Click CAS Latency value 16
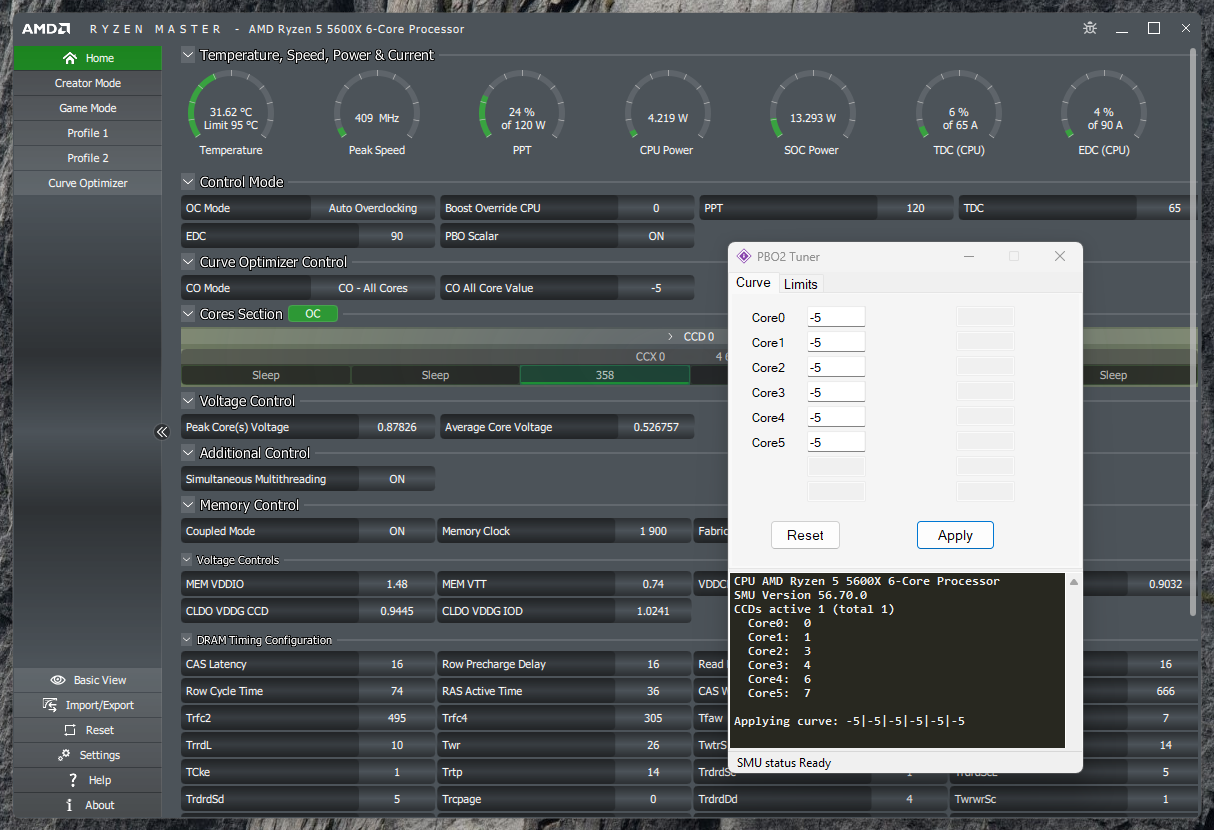This screenshot has height=830, width=1214. tap(397, 664)
